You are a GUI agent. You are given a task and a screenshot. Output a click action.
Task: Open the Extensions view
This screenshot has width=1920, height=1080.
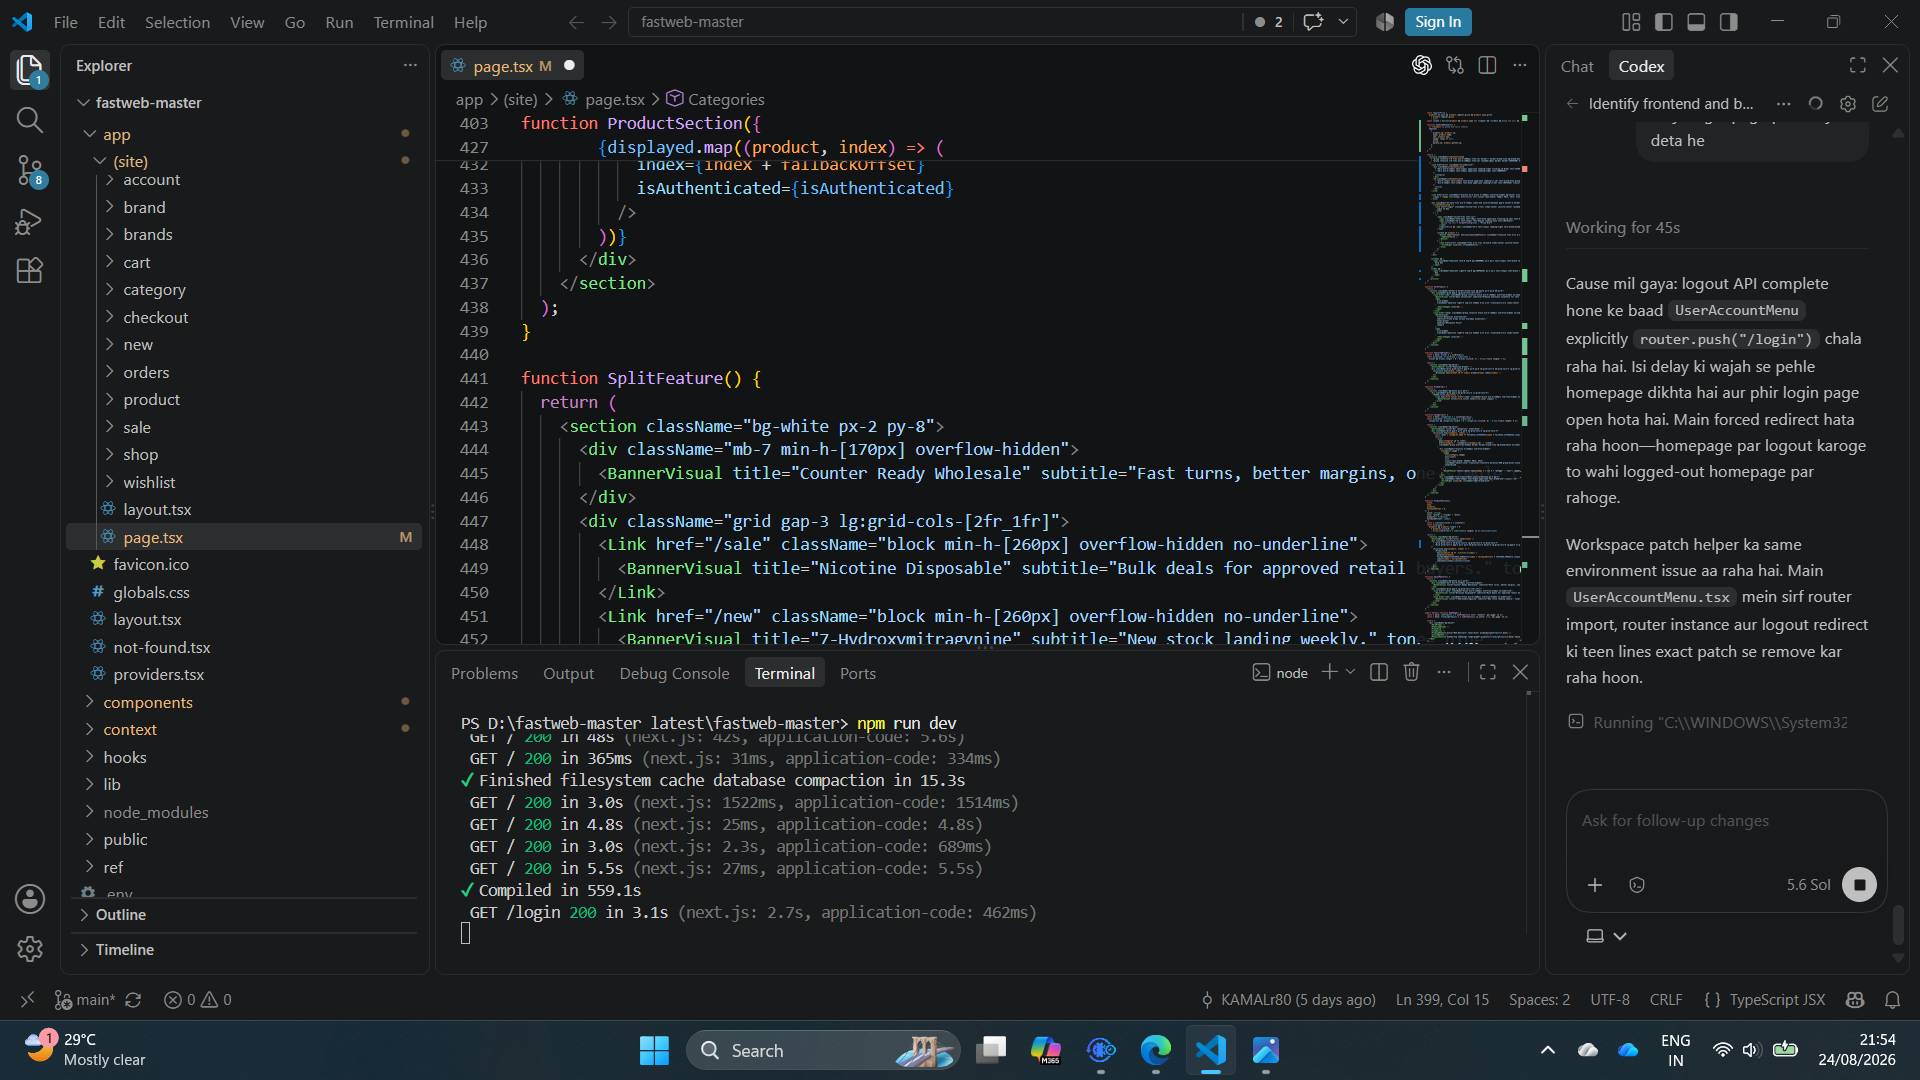click(30, 271)
